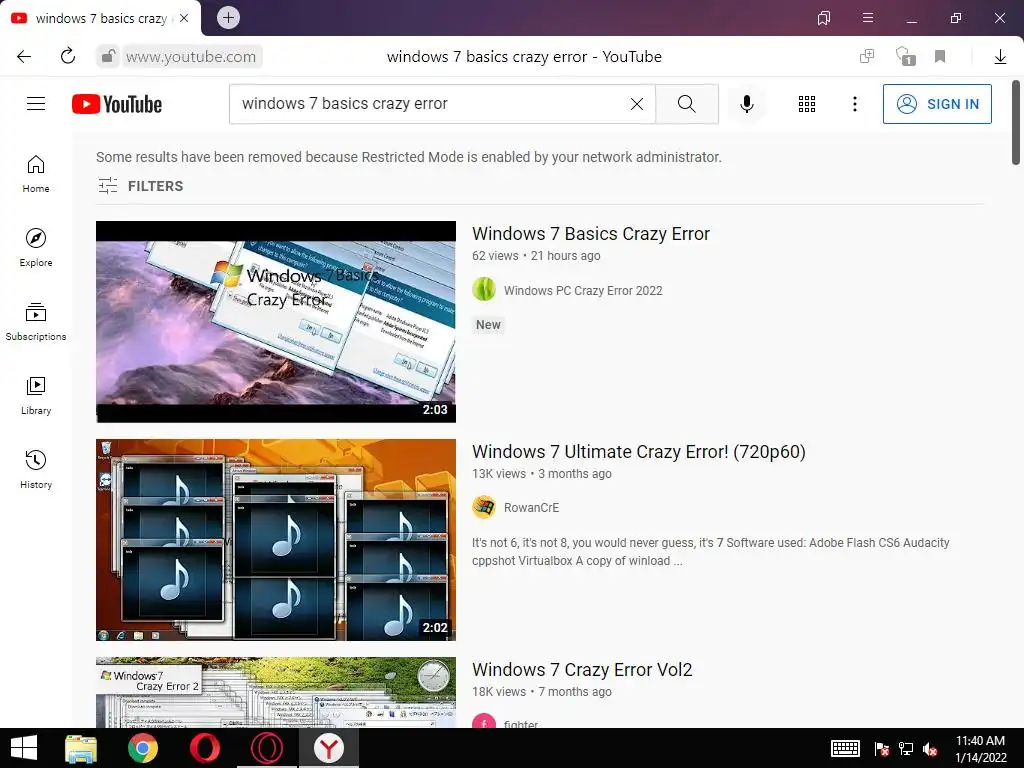Bookmark this page with bookmark icon

coord(940,57)
